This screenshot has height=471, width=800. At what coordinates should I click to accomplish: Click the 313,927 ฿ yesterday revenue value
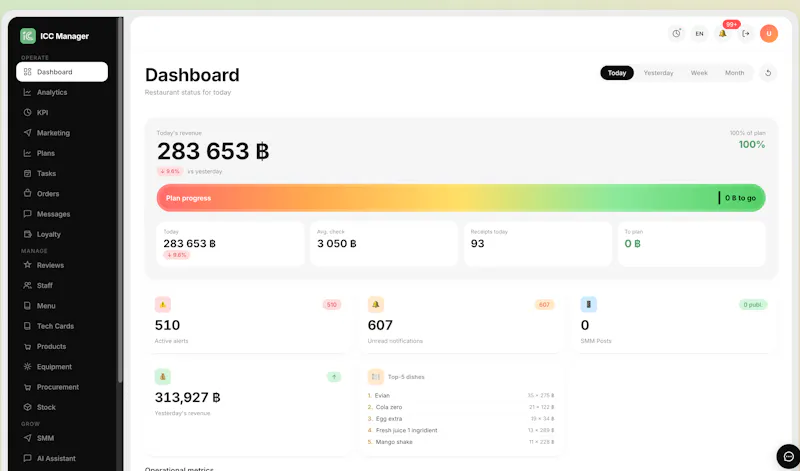tap(187, 398)
